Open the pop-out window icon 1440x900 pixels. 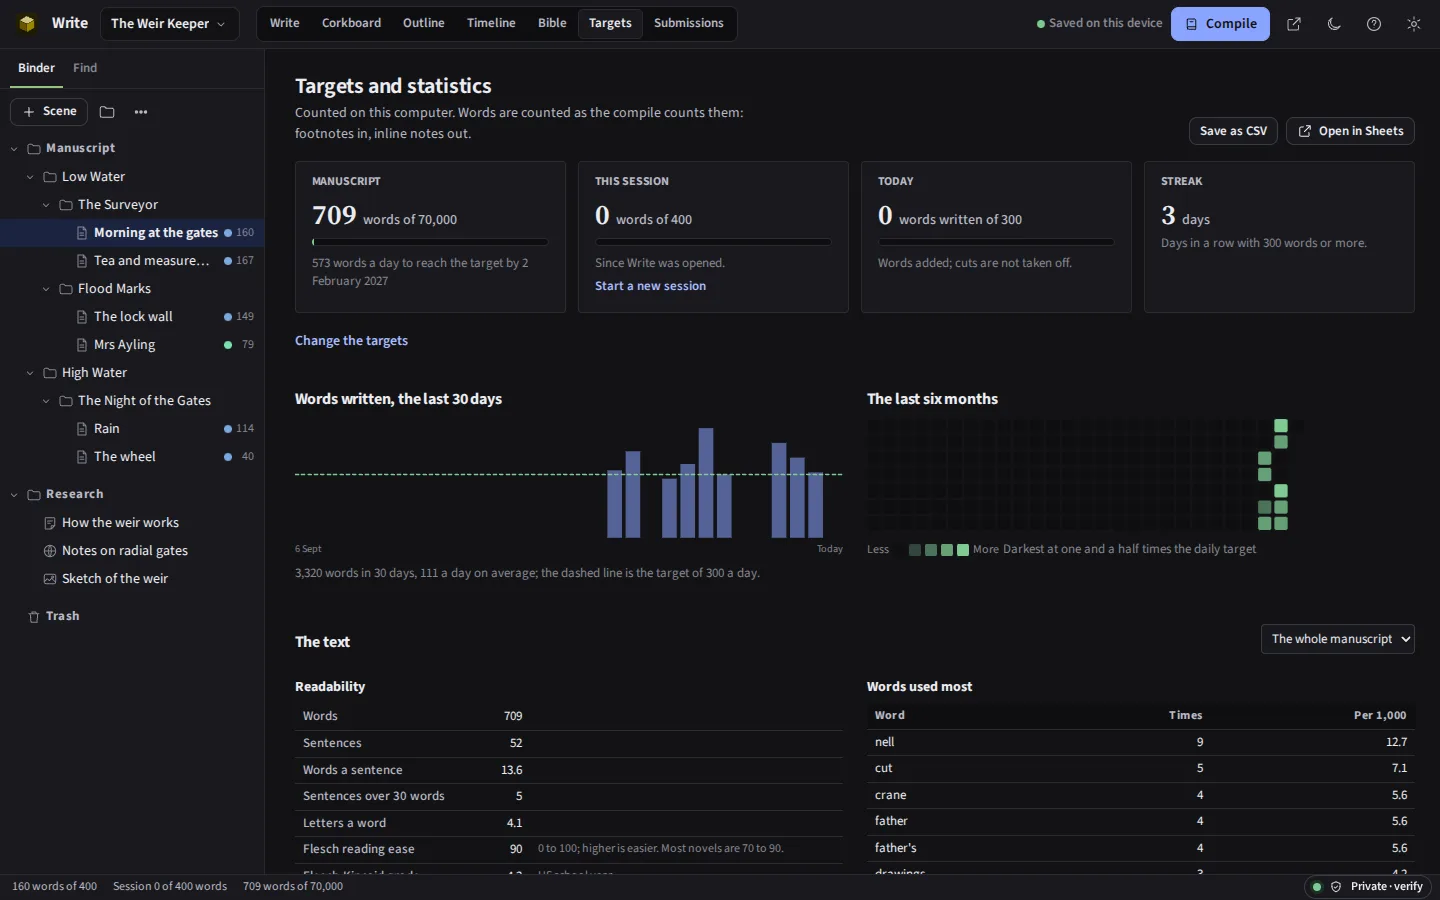pyautogui.click(x=1294, y=24)
